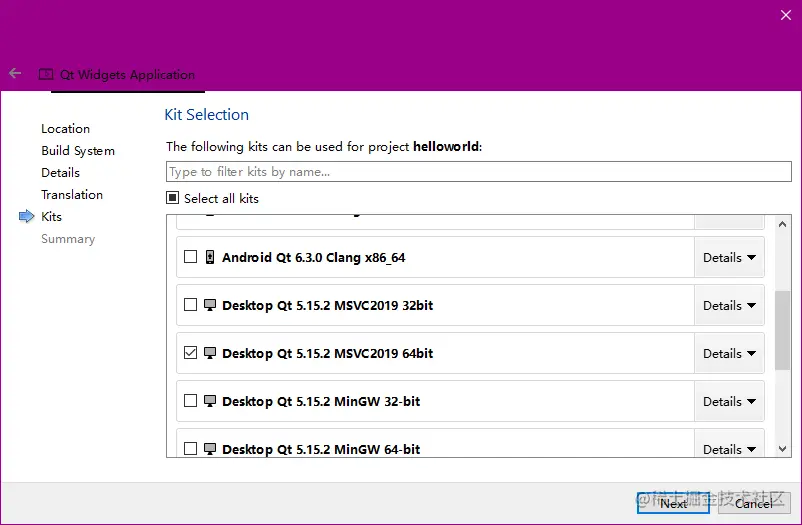Go to the Location wizard step

pyautogui.click(x=65, y=128)
